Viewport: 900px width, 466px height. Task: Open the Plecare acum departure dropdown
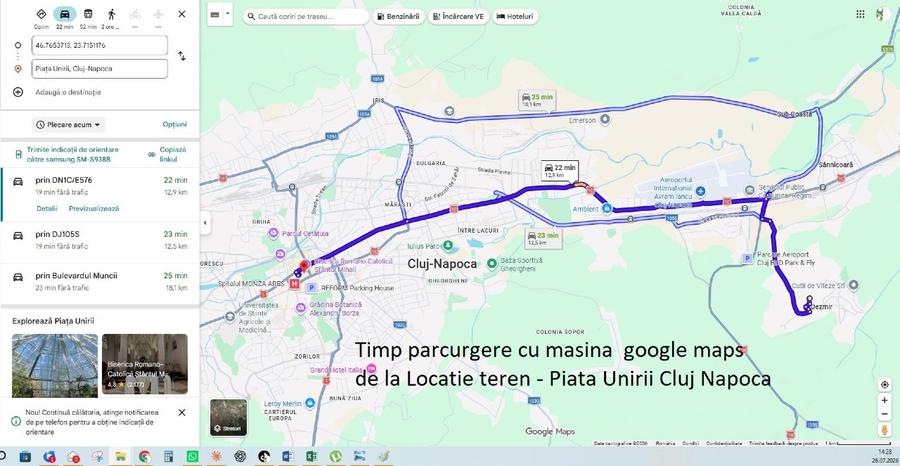68,125
